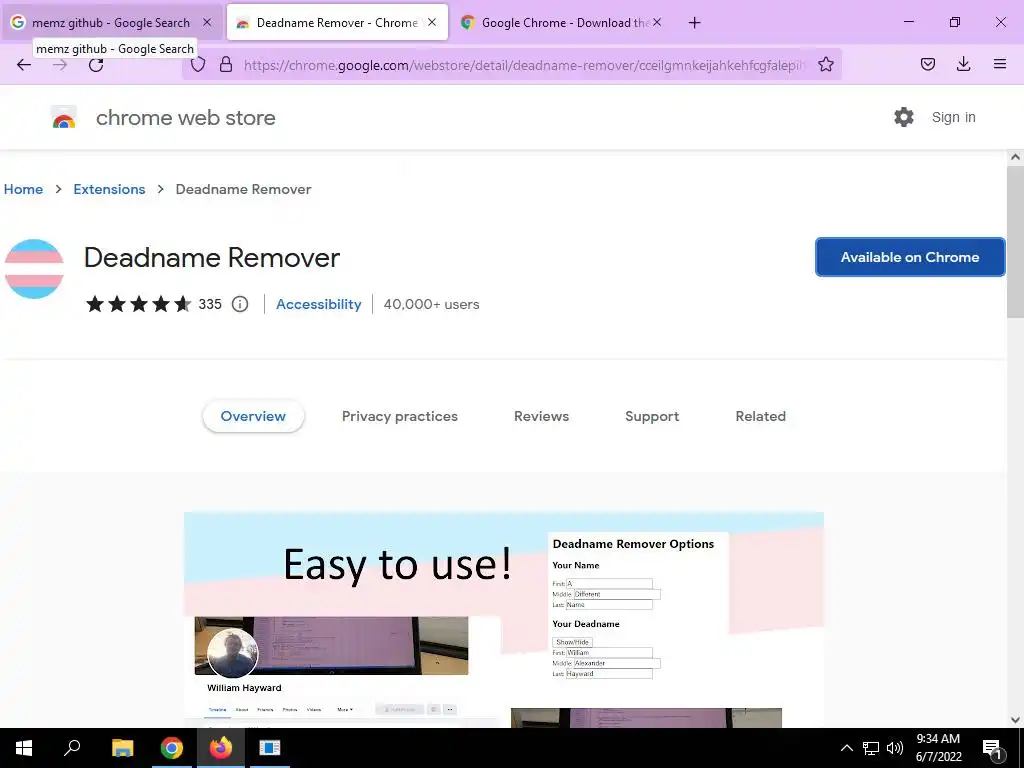Click the Easy to use screenshot image
Viewport: 1024px width, 768px height.
point(504,620)
